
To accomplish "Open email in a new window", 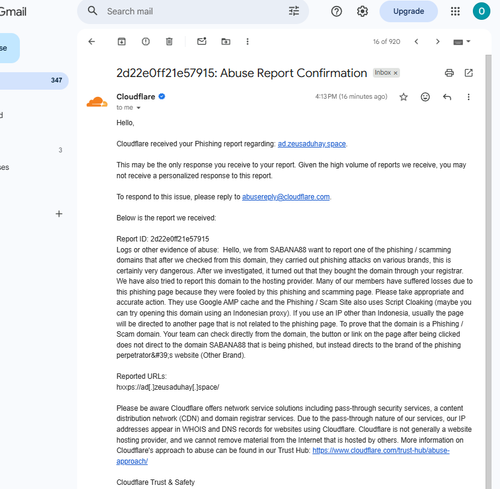I will [x=469, y=73].
